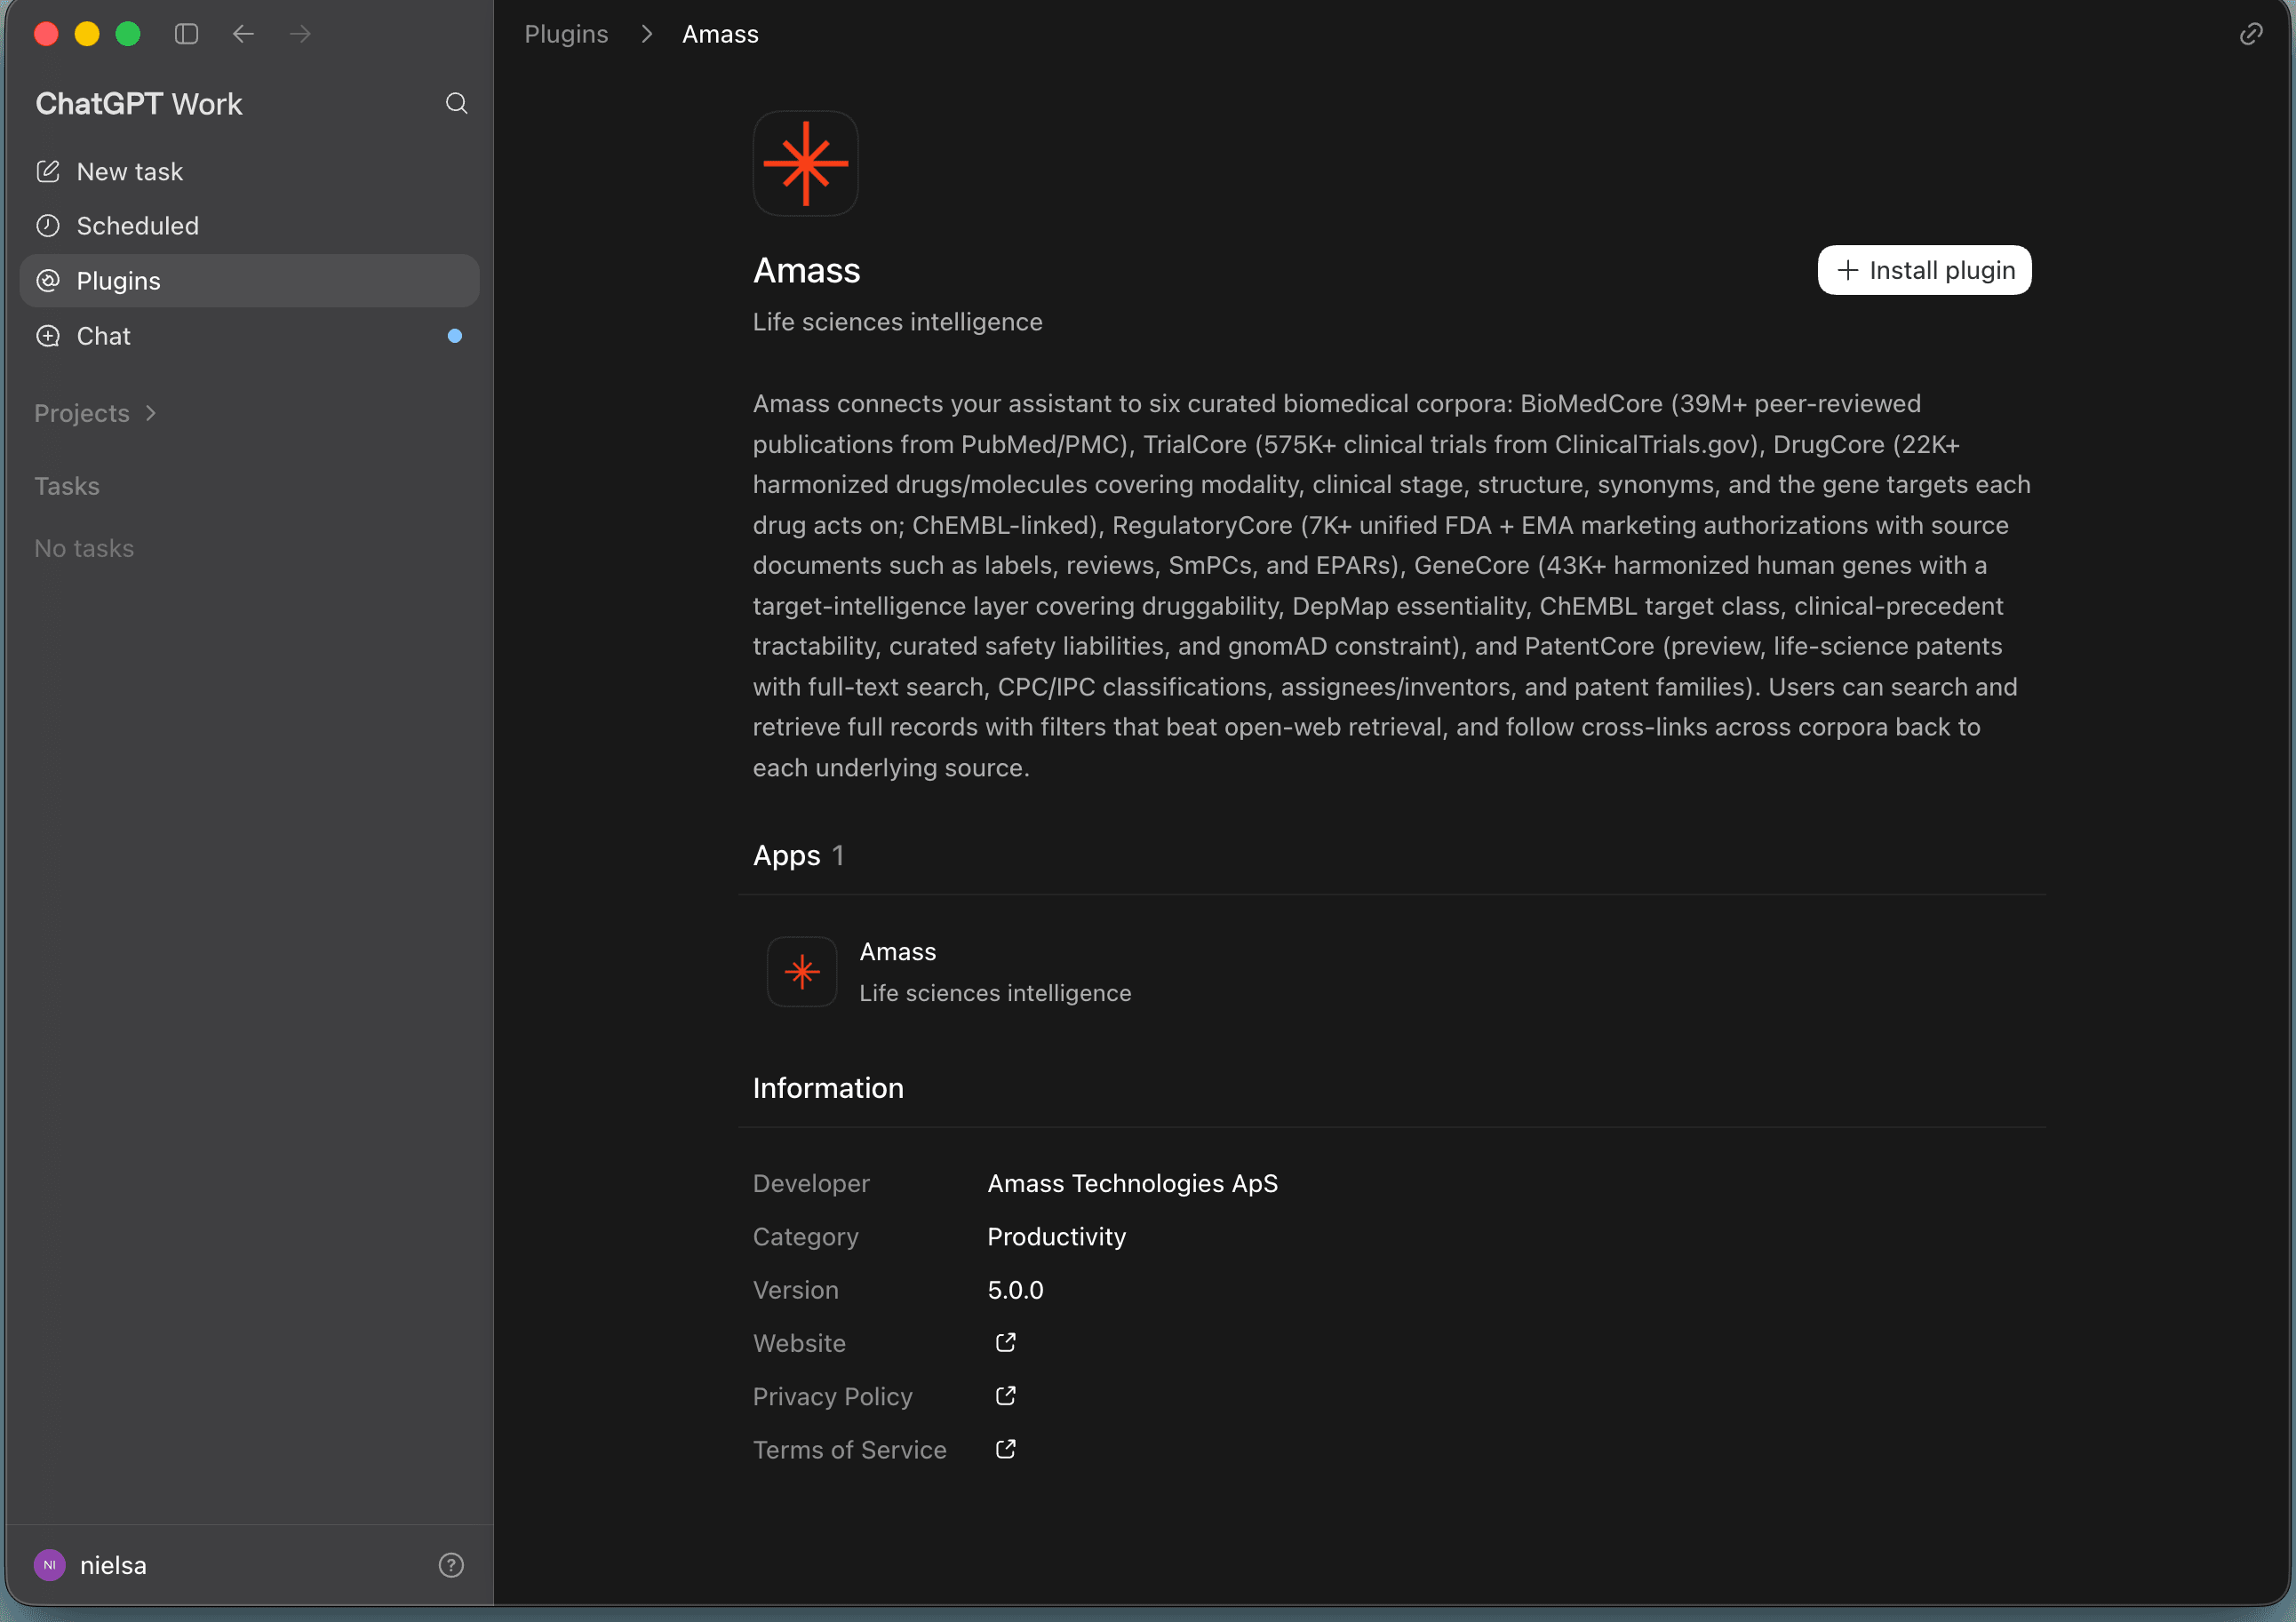This screenshot has height=1622, width=2296.
Task: Open the Privacy Policy external link icon
Action: tap(1005, 1395)
